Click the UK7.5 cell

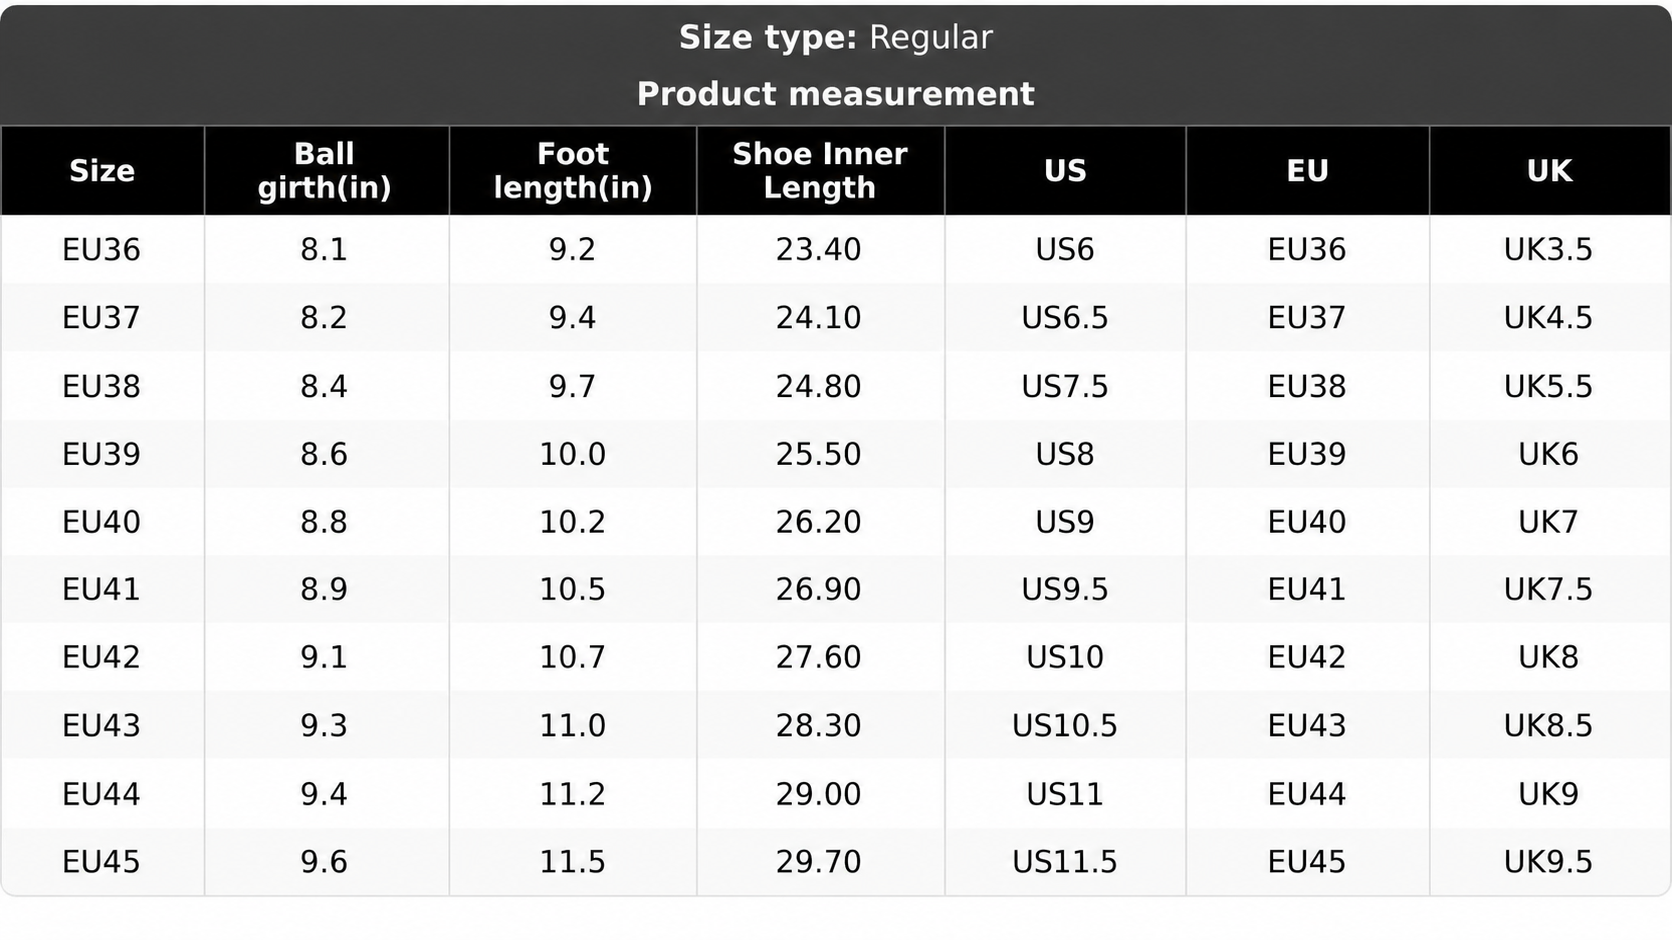1549,589
